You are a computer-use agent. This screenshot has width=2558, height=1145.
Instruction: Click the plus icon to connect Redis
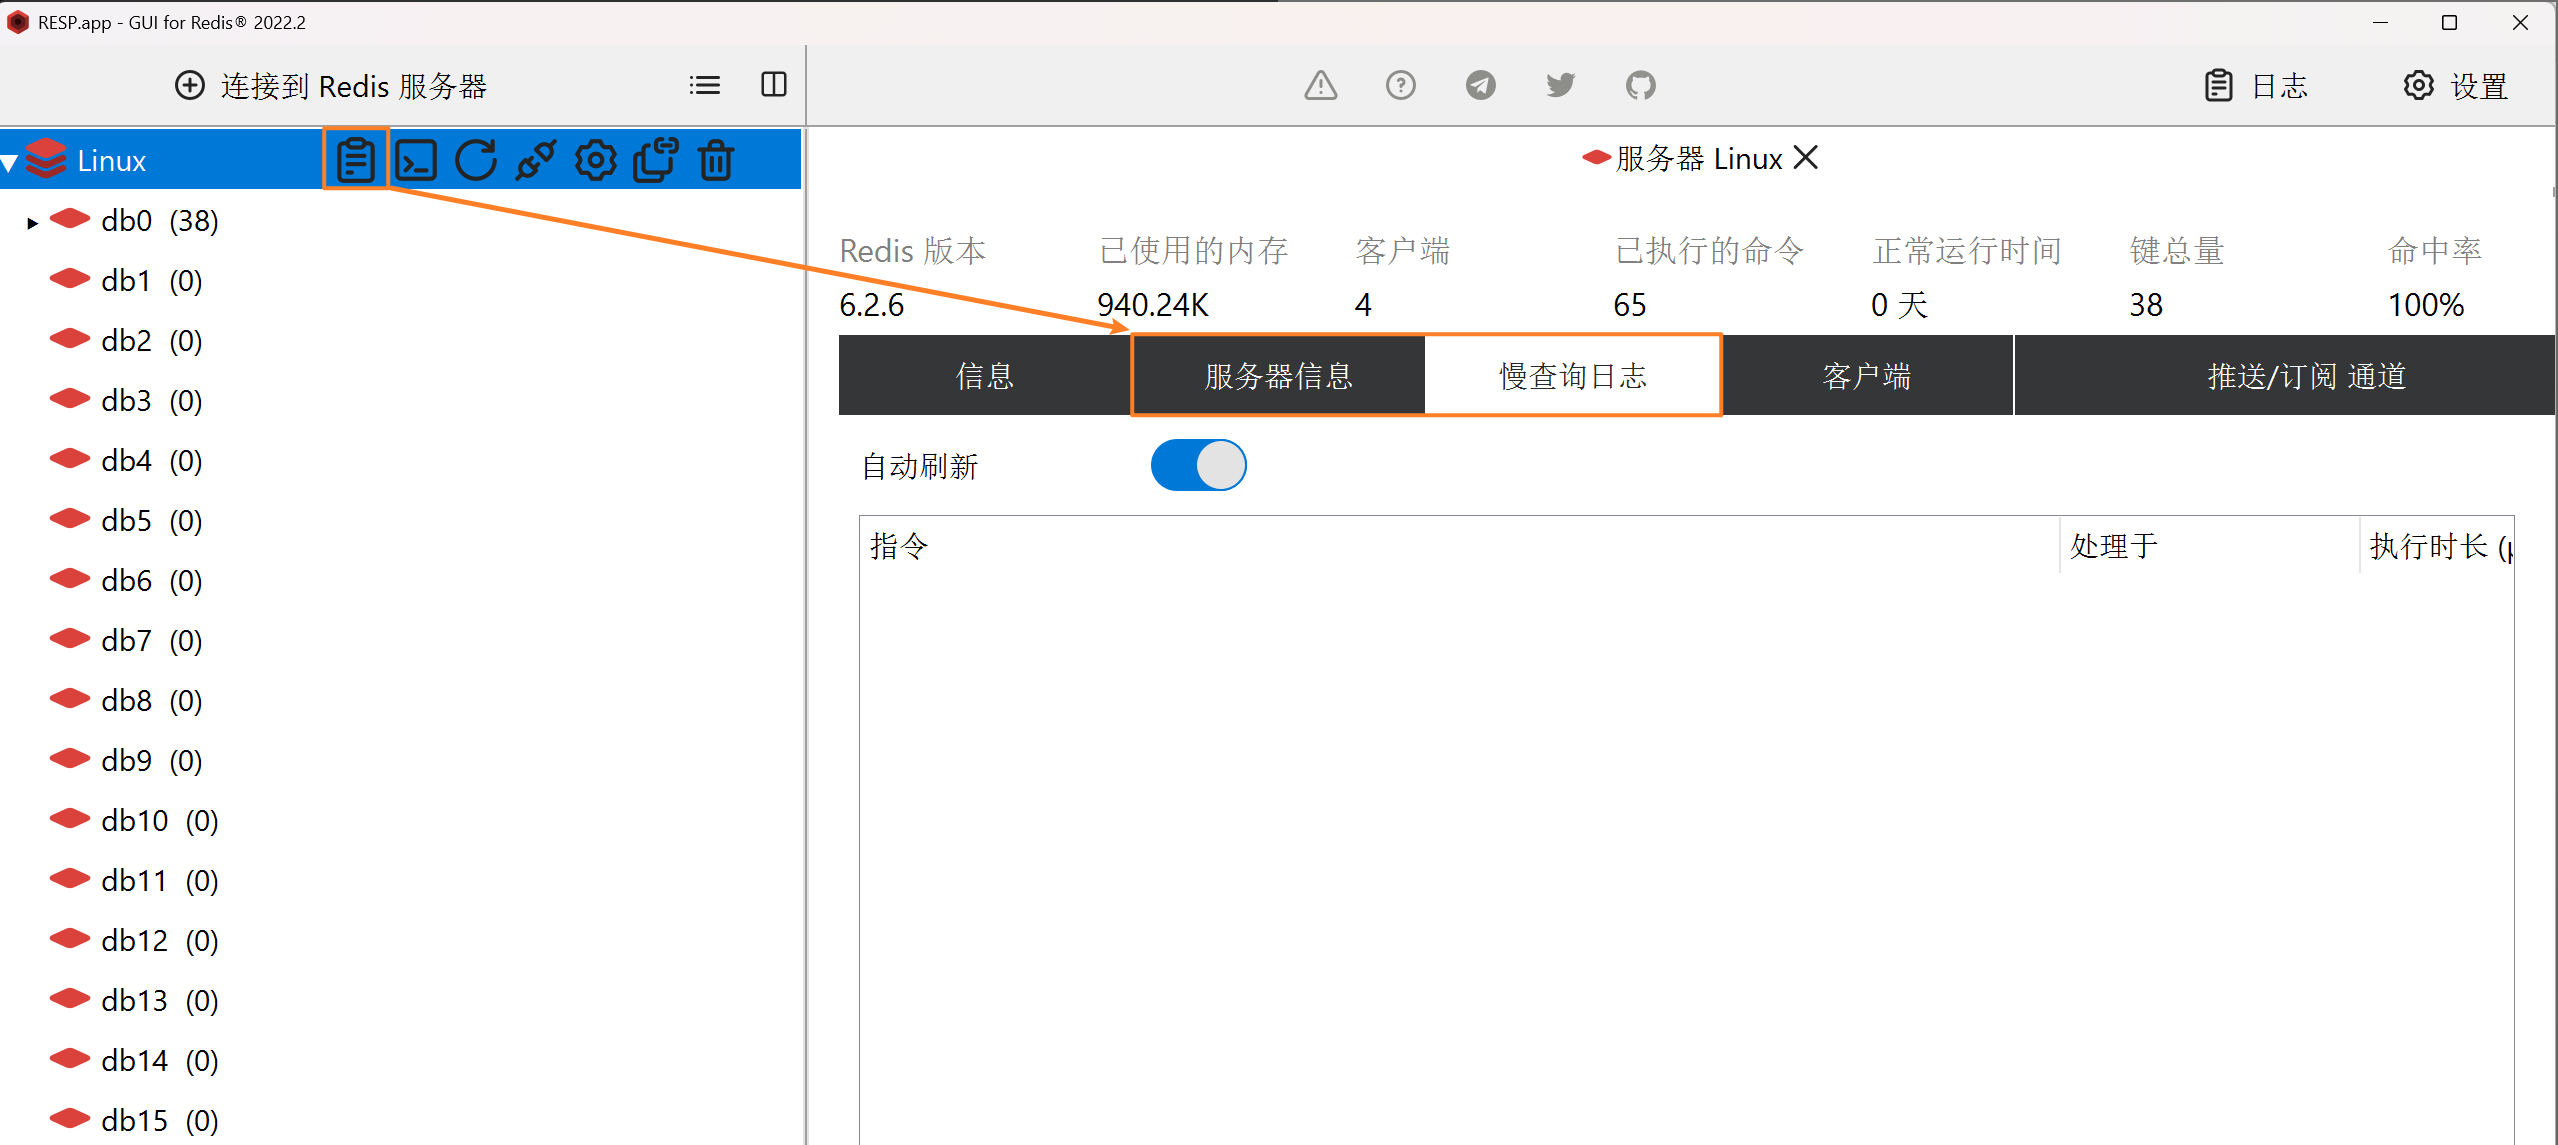pos(190,85)
